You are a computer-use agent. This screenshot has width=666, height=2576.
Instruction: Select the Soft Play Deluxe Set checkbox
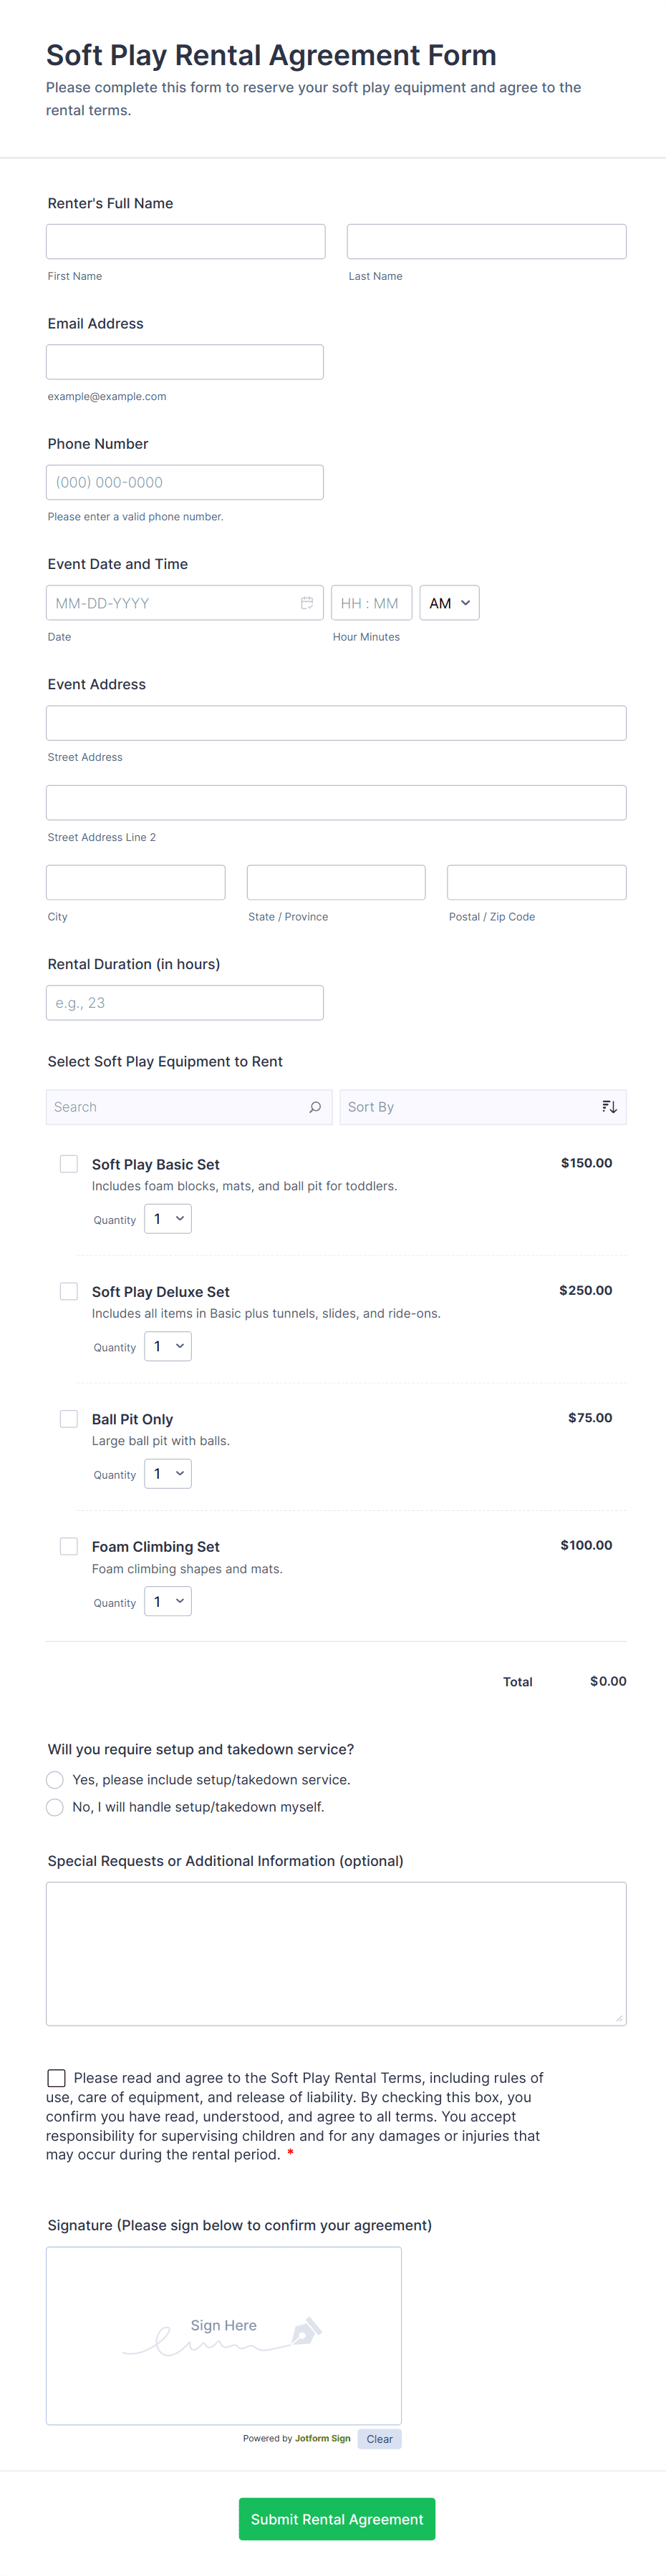click(x=69, y=1291)
